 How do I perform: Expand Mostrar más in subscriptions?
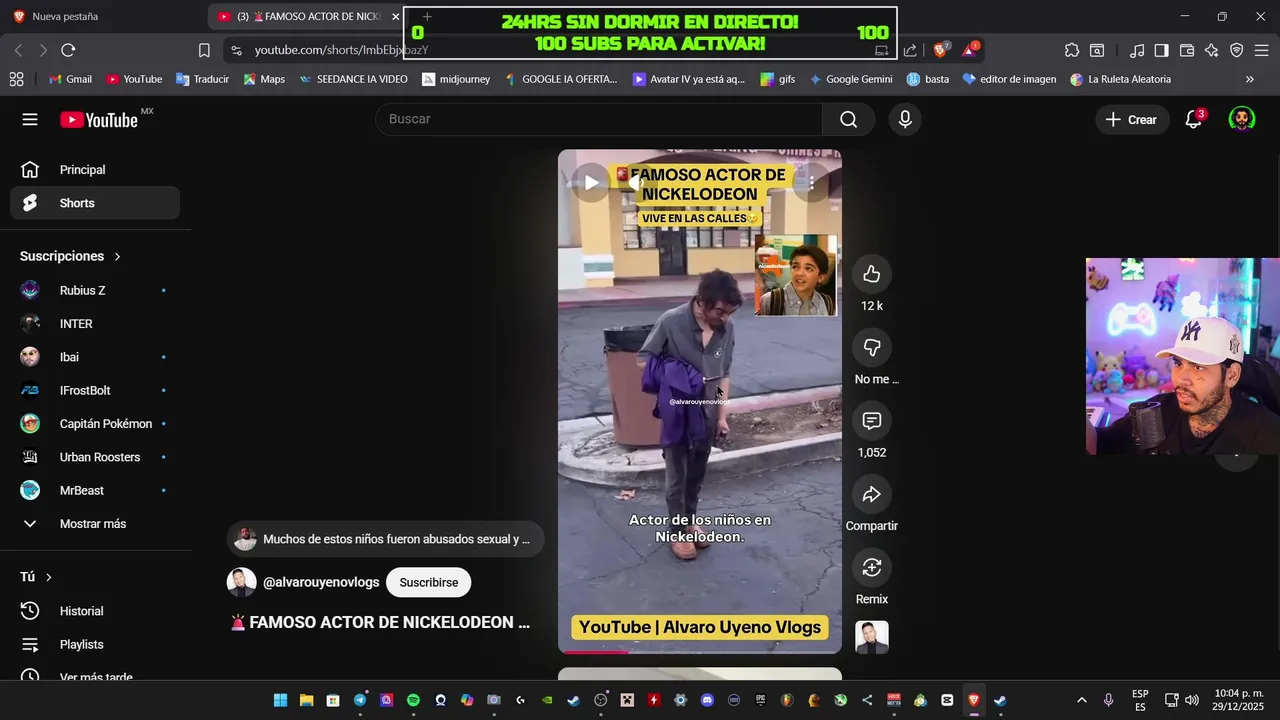coord(95,524)
